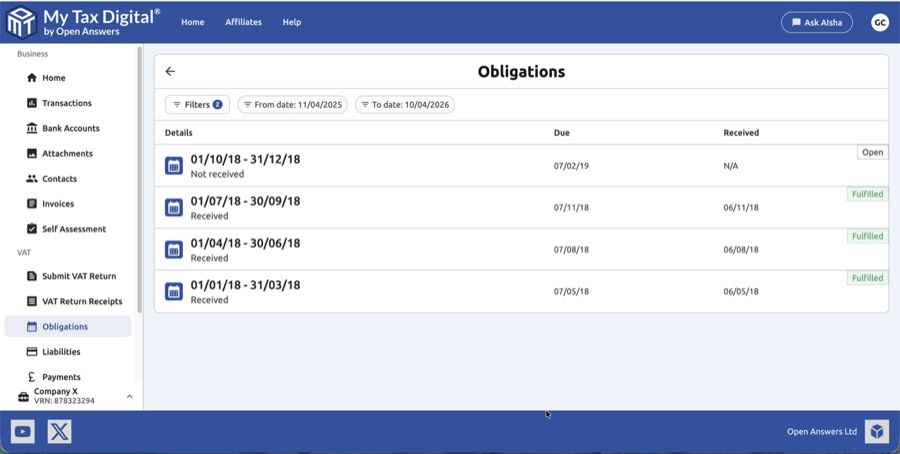Open Self Assessment in the sidebar
The width and height of the screenshot is (900, 454).
(68, 229)
